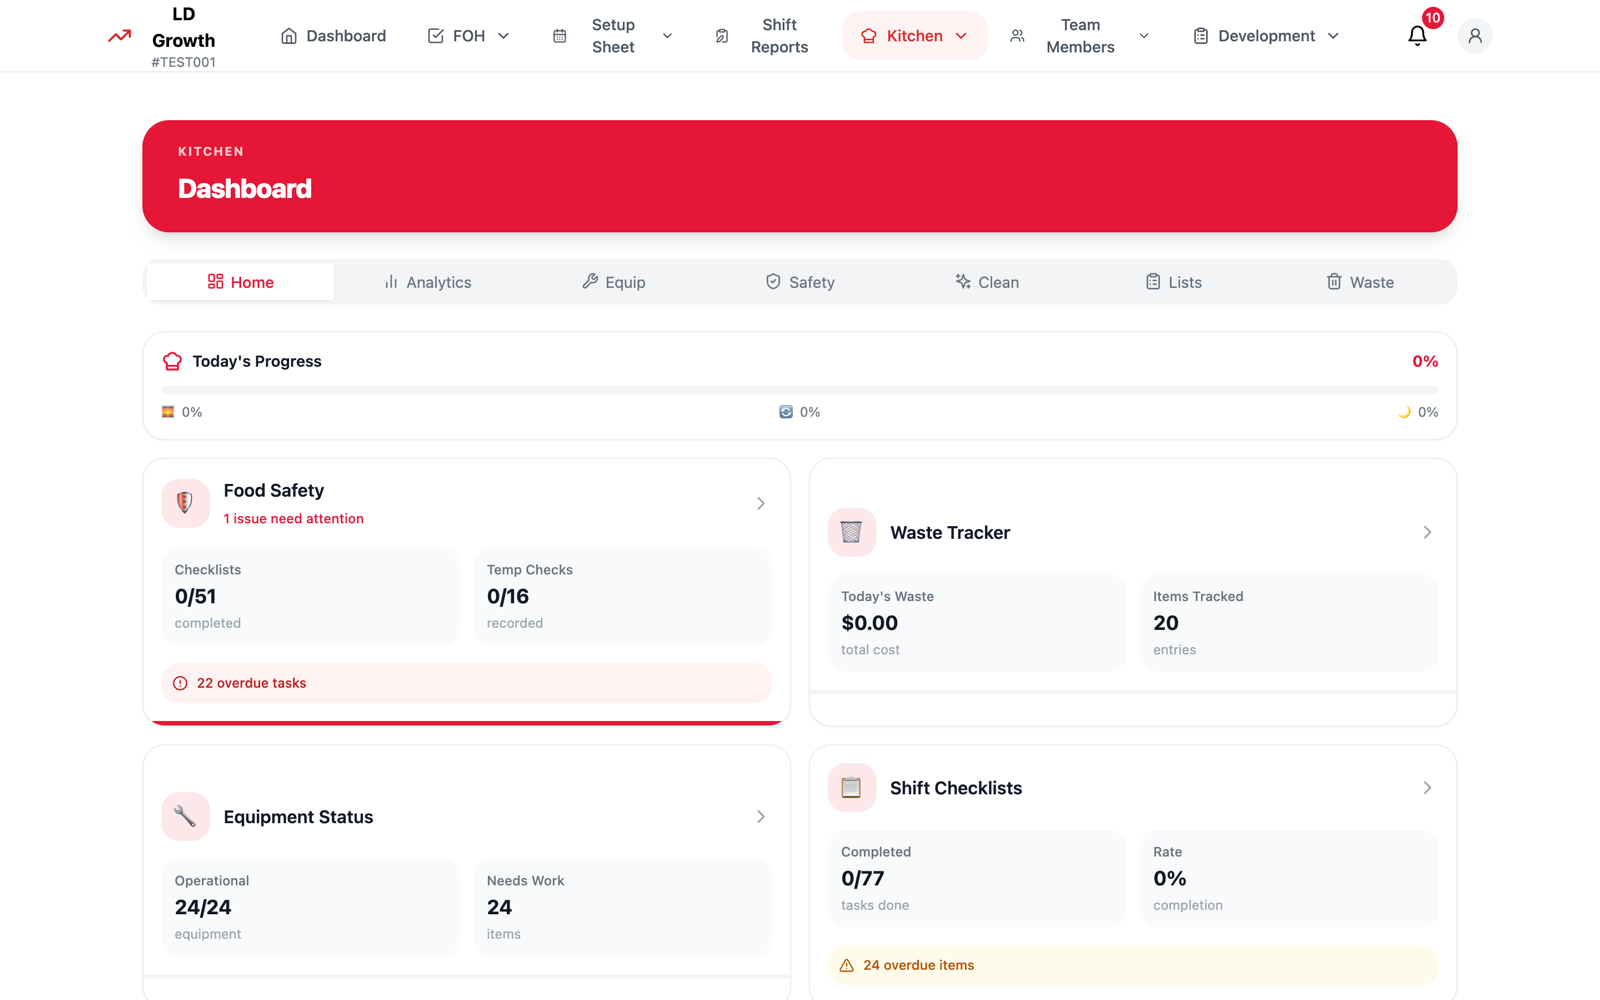1600x1000 pixels.
Task: Switch to the Lists tab
Action: [1173, 282]
